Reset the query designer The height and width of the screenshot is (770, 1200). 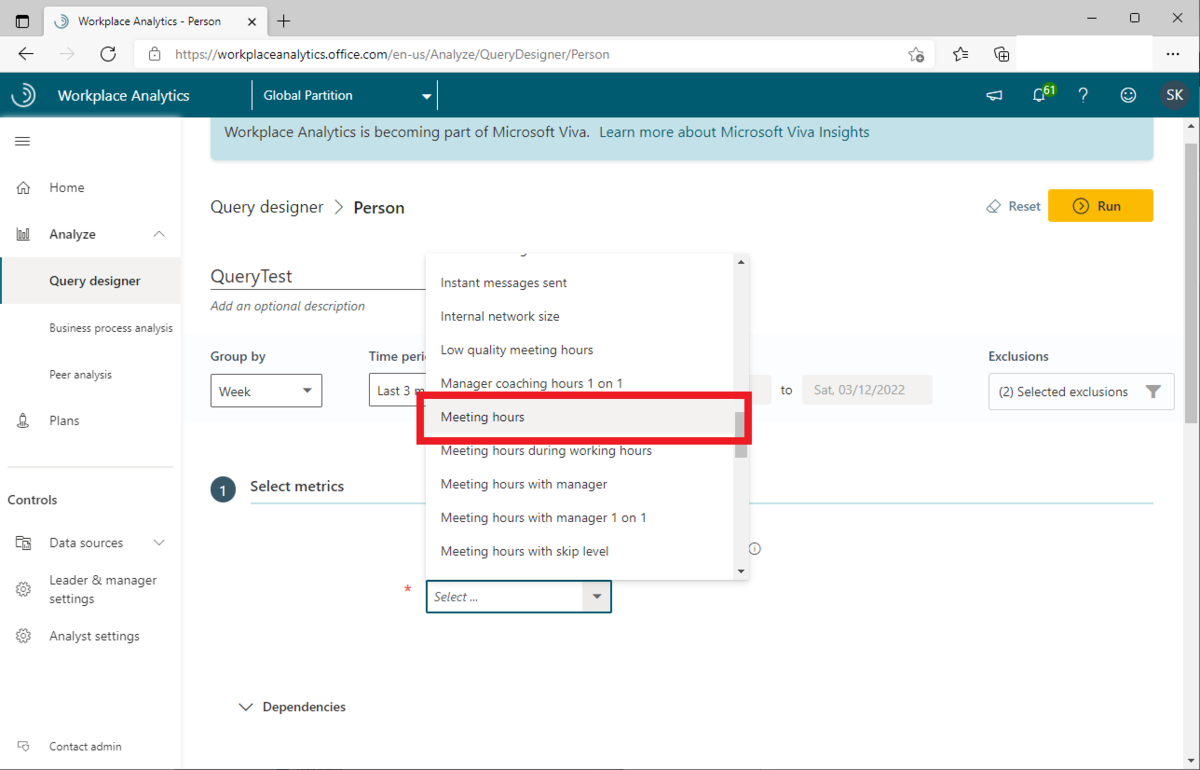(1013, 206)
